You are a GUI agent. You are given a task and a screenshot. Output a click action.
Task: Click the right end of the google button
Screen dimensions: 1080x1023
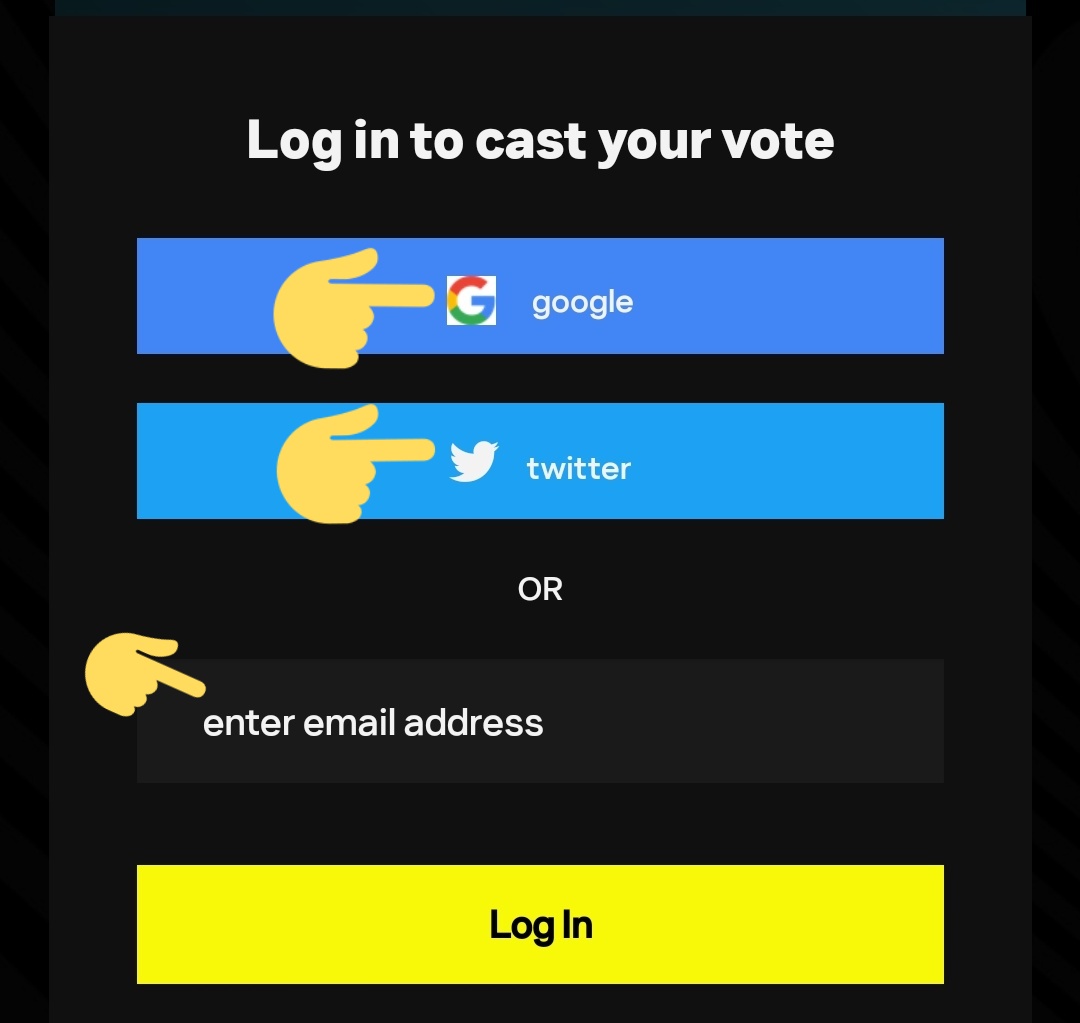895,296
